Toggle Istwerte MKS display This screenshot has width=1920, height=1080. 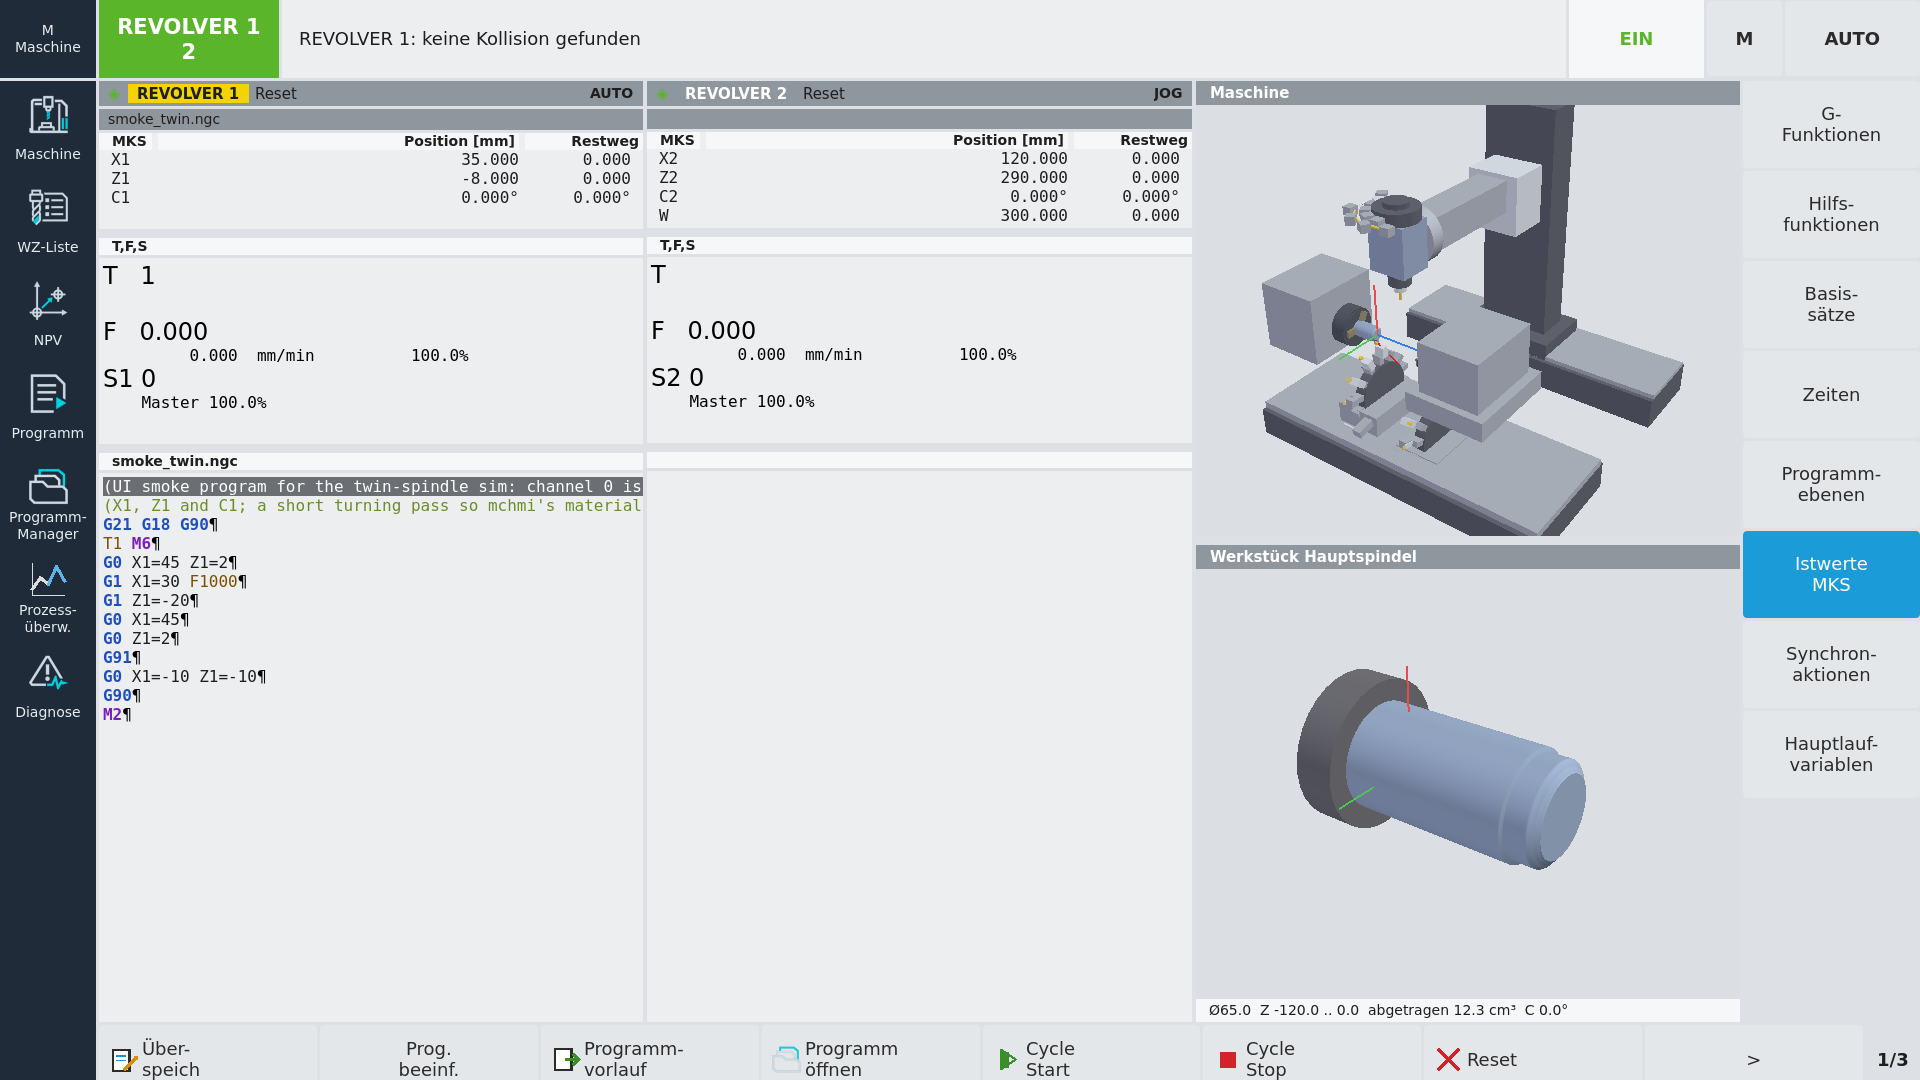point(1831,574)
